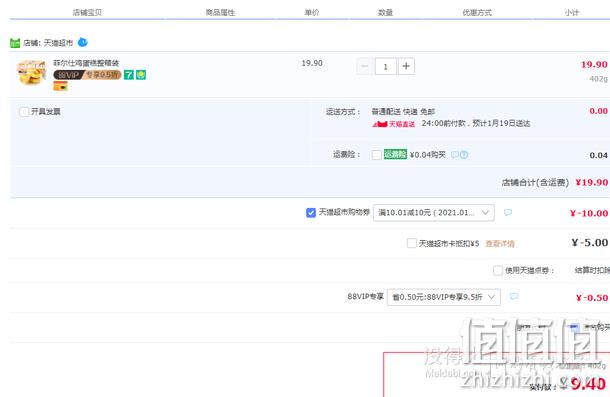This screenshot has height=397, width=610.
Task: Click the 商品属性 column header
Action: point(220,12)
